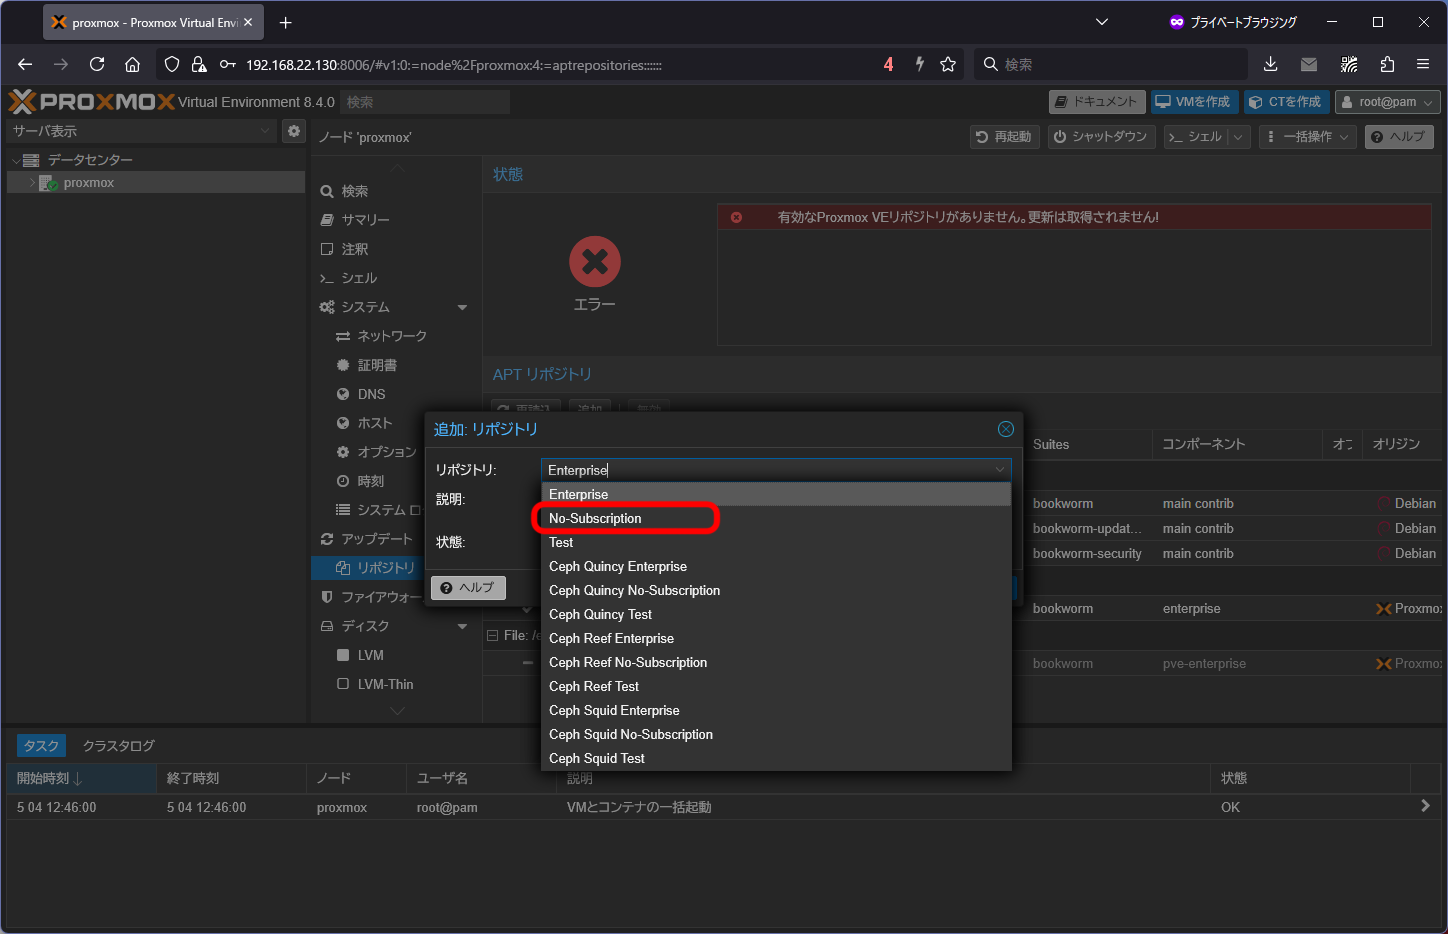Viewport: 1448px width, 934px height.
Task: Select No-Subscription from the repository list
Action: tap(595, 518)
